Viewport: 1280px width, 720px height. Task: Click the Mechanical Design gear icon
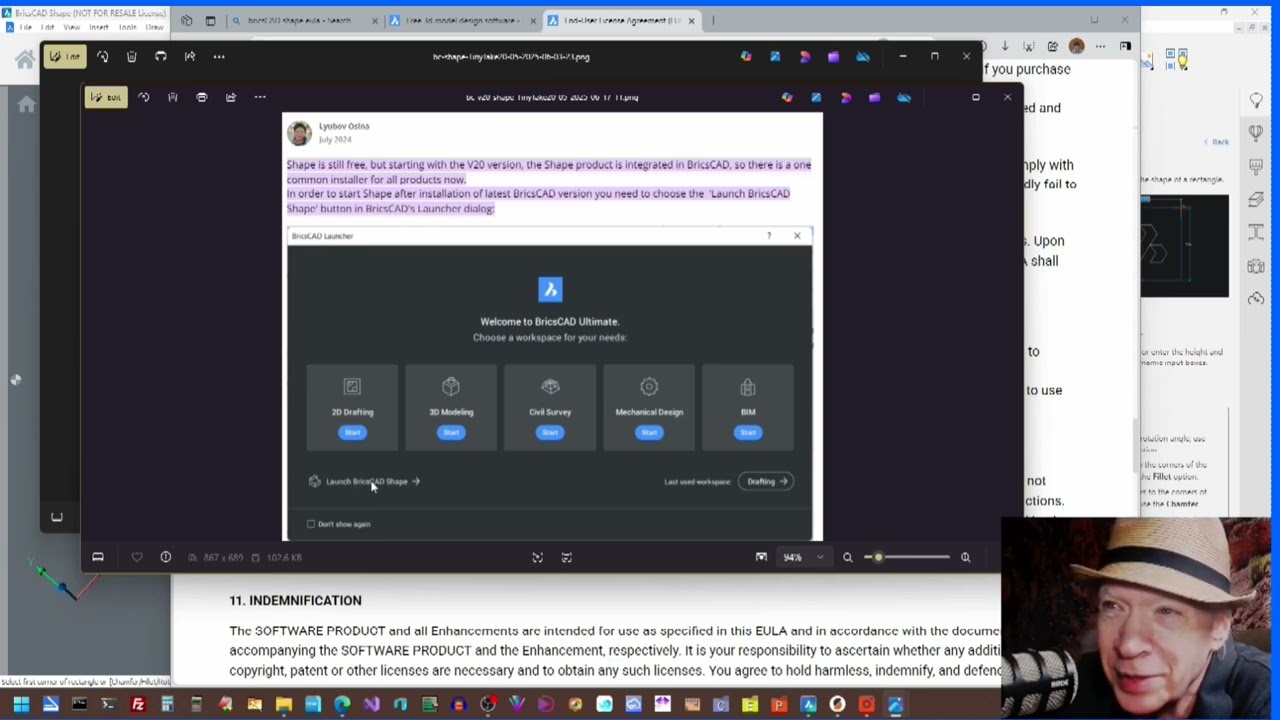[649, 387]
